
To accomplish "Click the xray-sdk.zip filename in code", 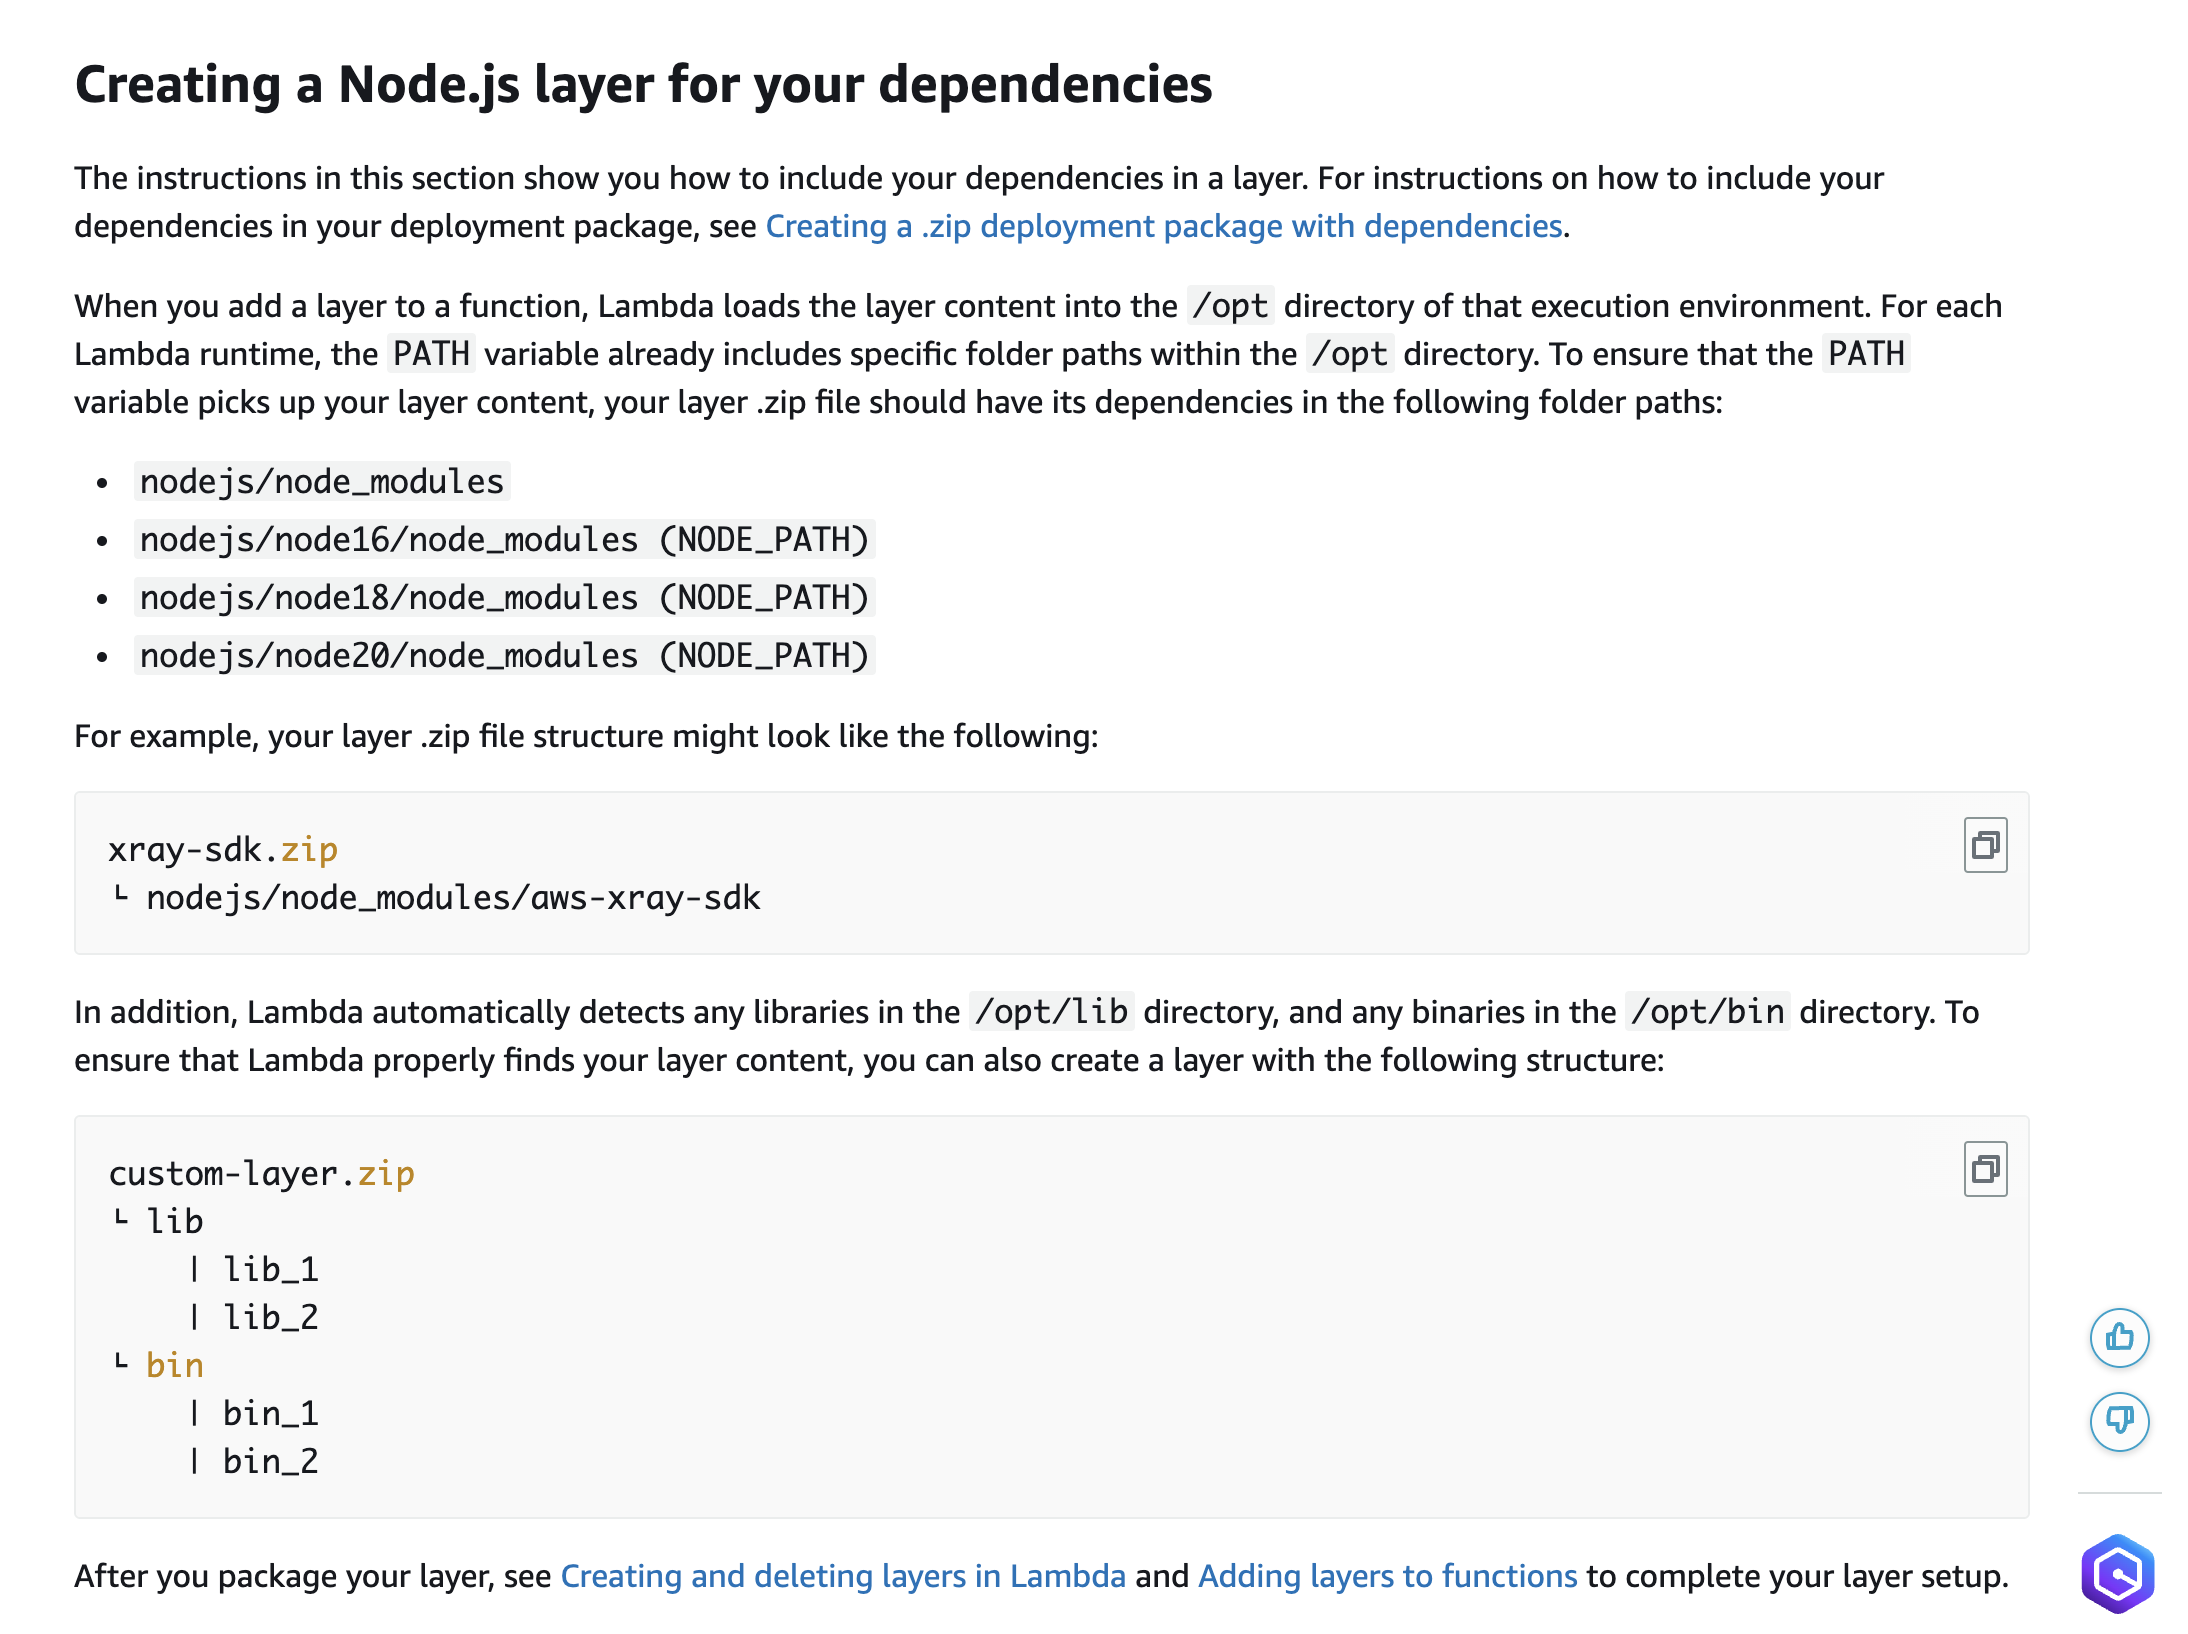I will coord(223,850).
